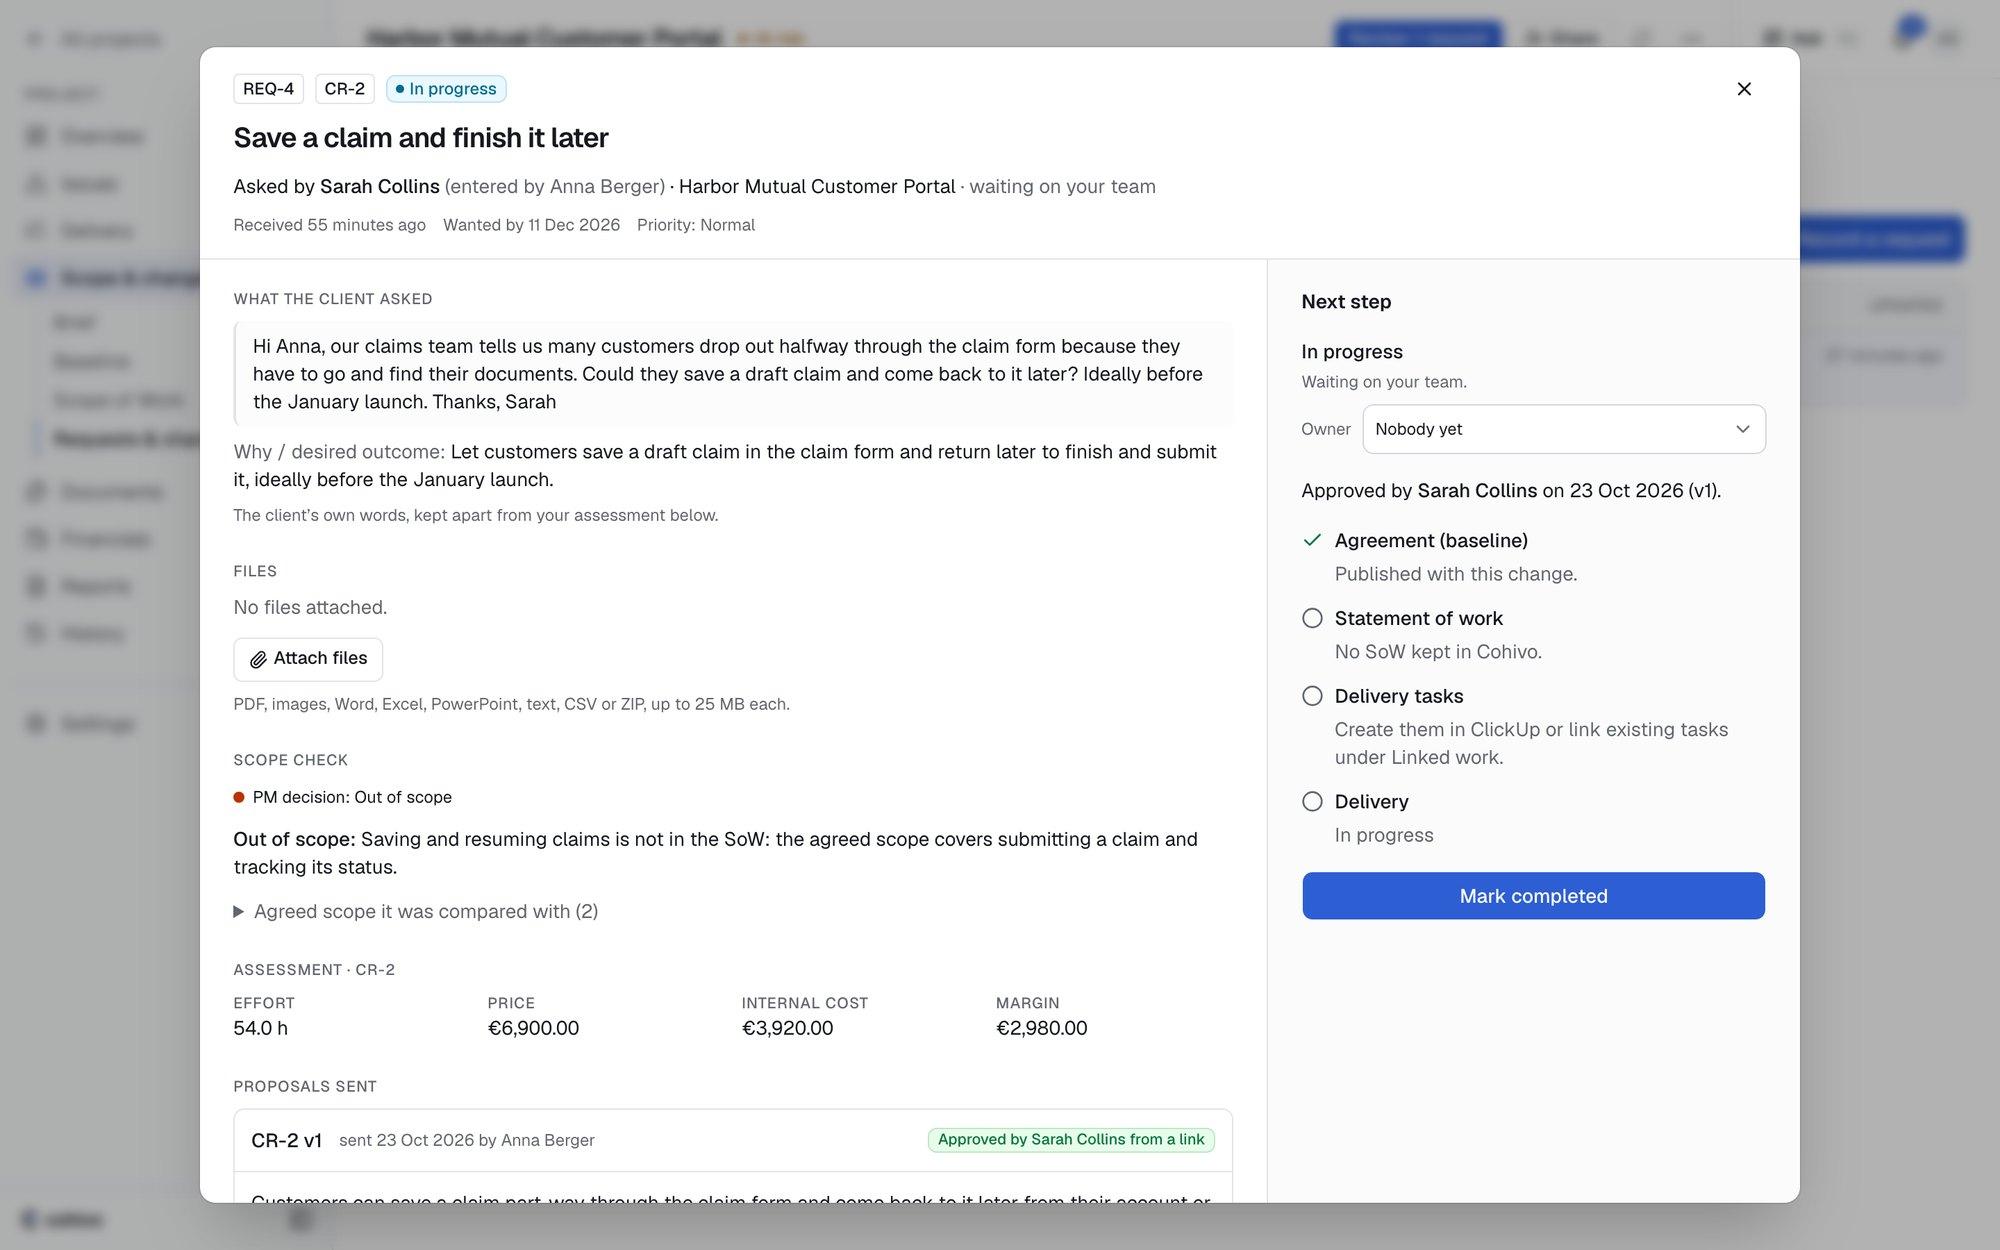Select the Delivery tasks step circle
The height and width of the screenshot is (1250, 2000).
pyautogui.click(x=1312, y=696)
